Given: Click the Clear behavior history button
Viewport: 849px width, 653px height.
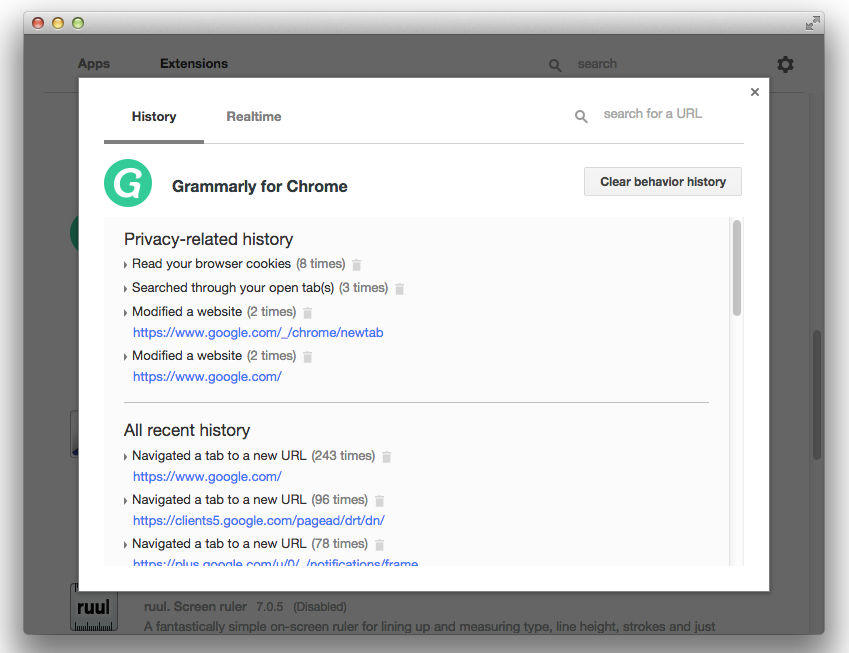Looking at the screenshot, I should point(662,181).
